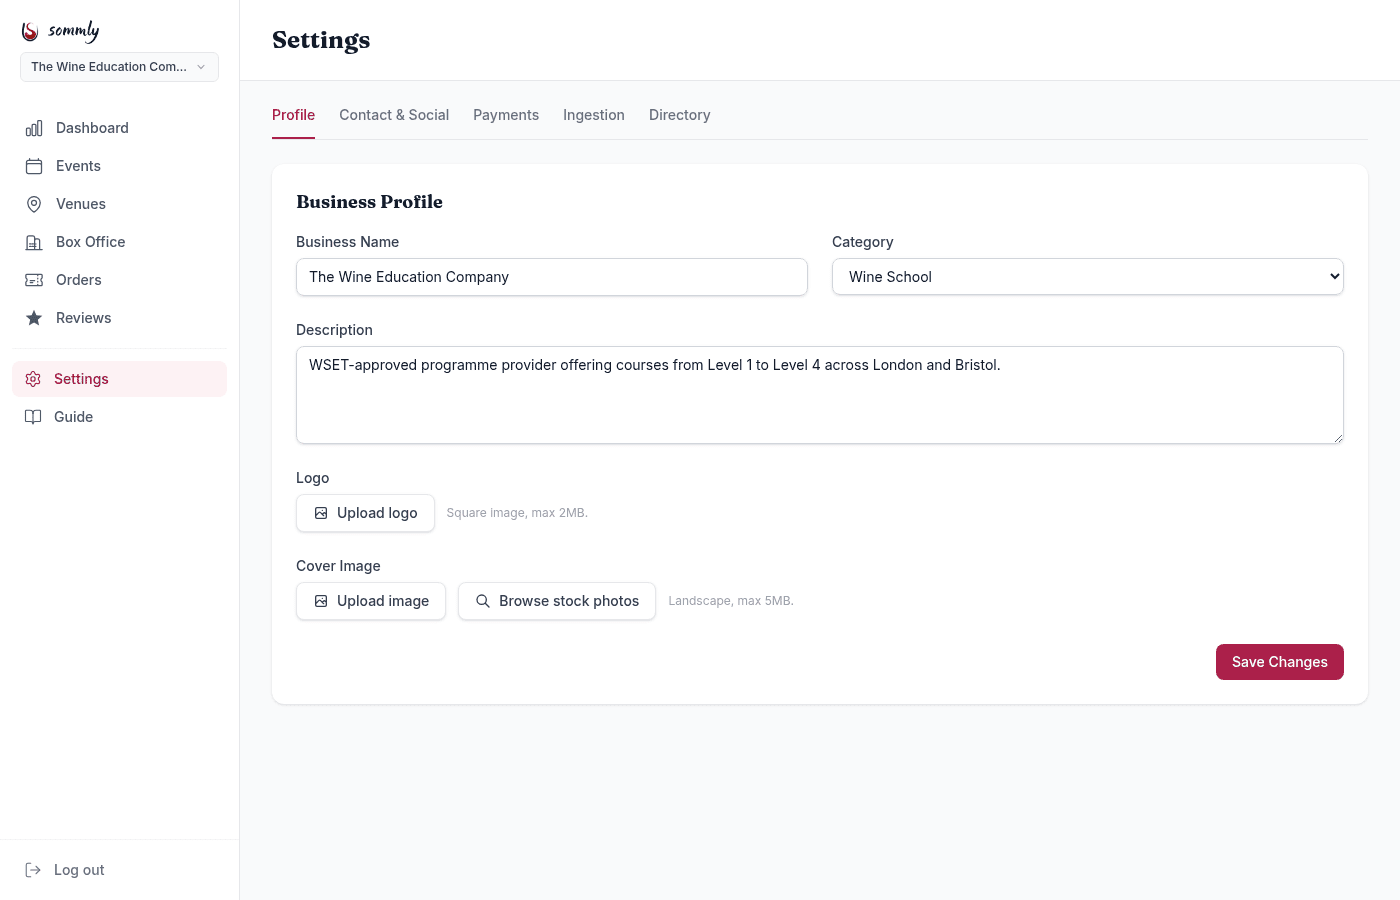Click the Logo field label
This screenshot has width=1400, height=900.
click(x=312, y=478)
